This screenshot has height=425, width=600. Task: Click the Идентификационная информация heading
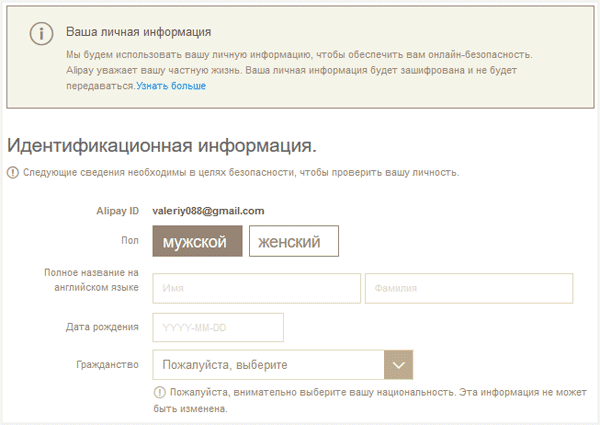(162, 146)
